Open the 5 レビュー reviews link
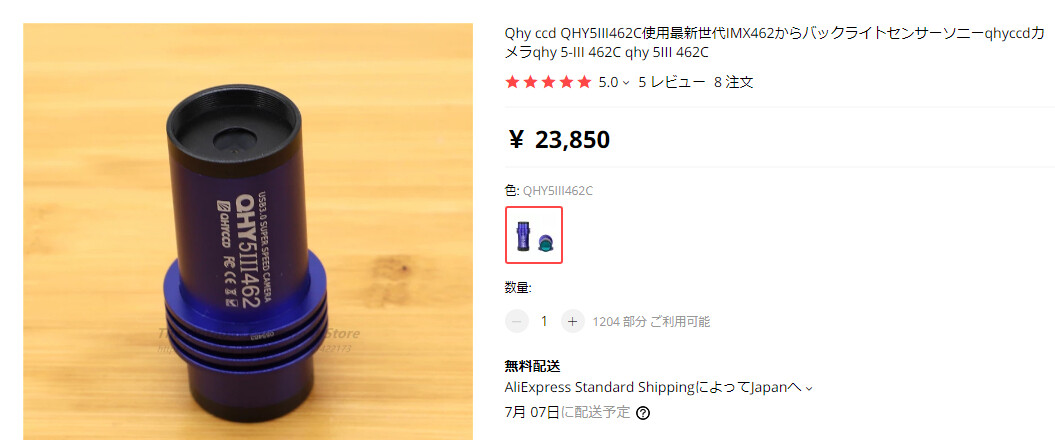Viewport: 1055px width, 440px height. click(671, 82)
